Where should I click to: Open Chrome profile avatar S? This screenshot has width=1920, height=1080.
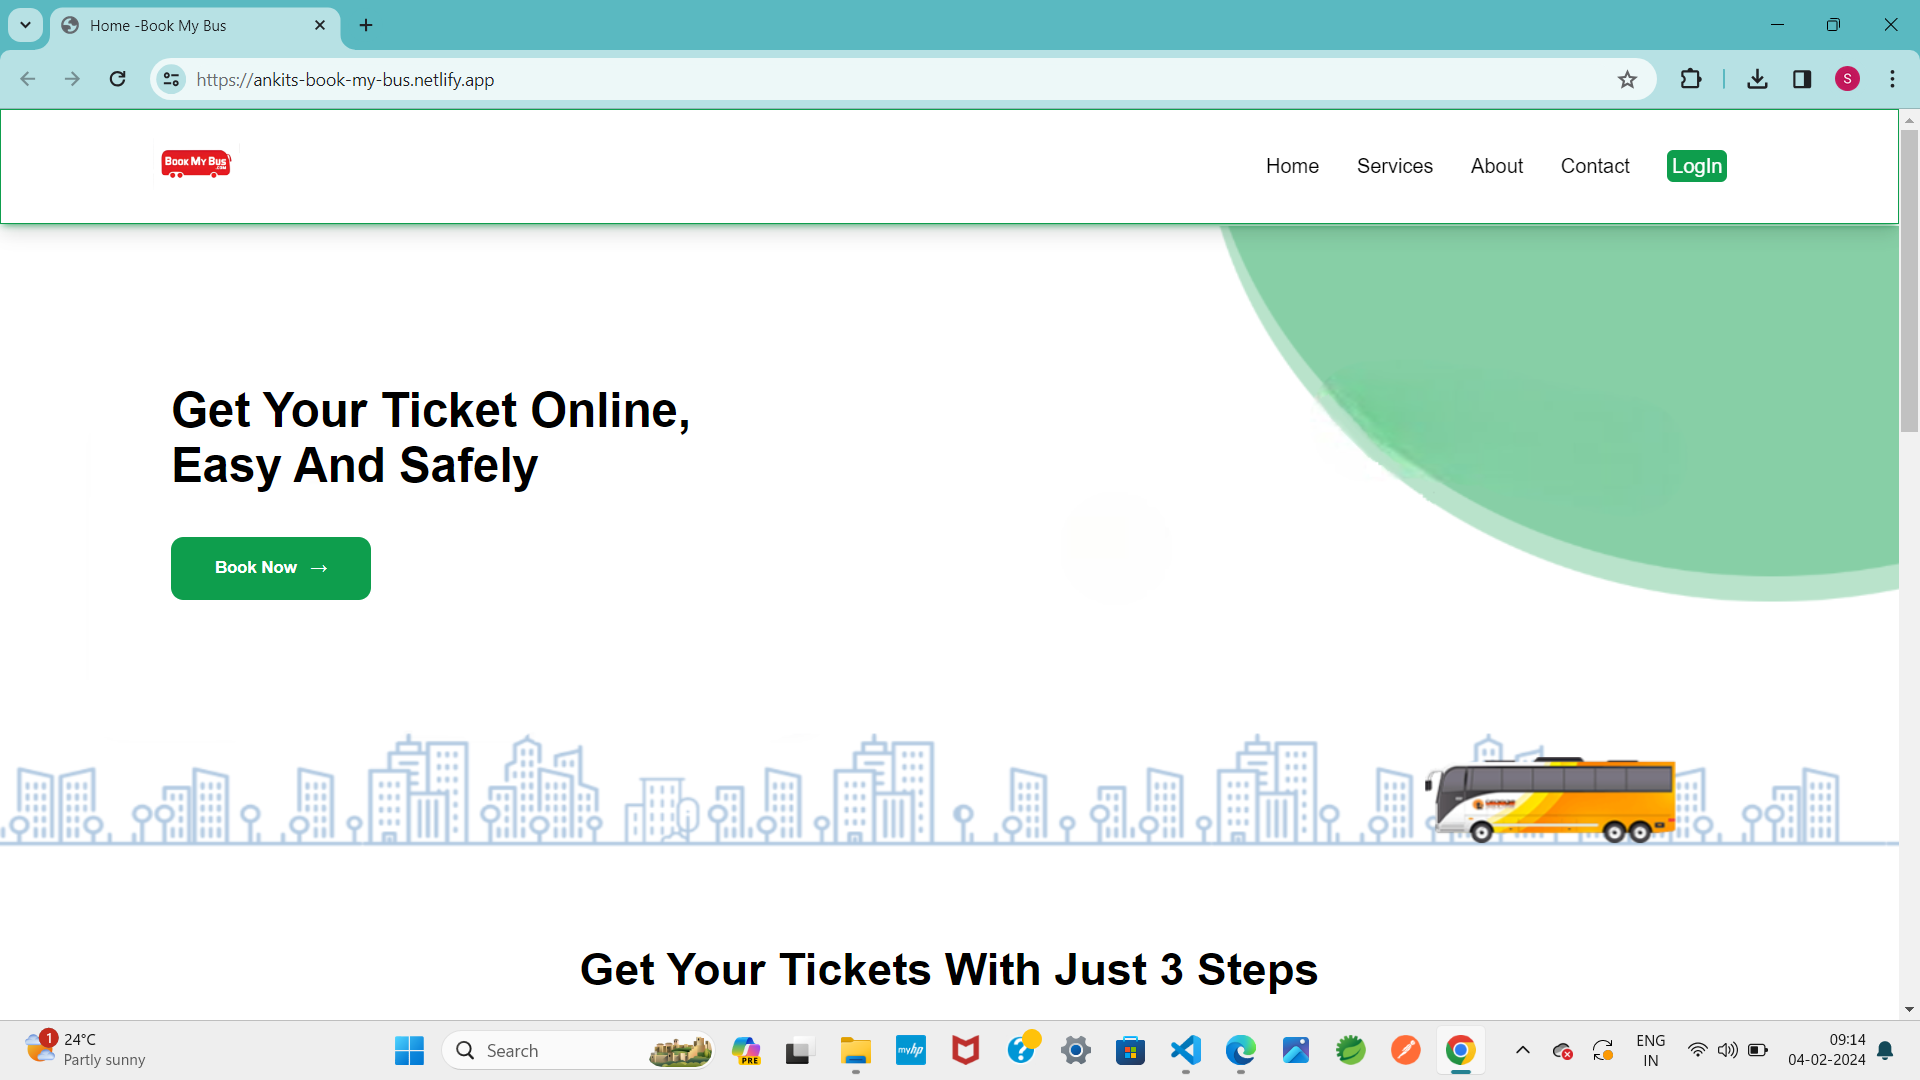pyautogui.click(x=1847, y=79)
